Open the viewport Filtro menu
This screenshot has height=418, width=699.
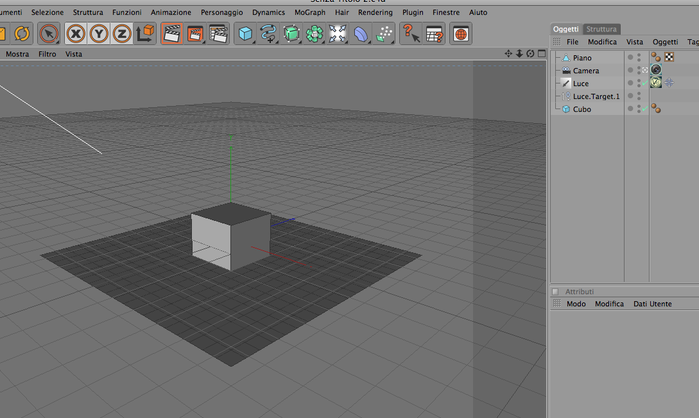(x=47, y=54)
